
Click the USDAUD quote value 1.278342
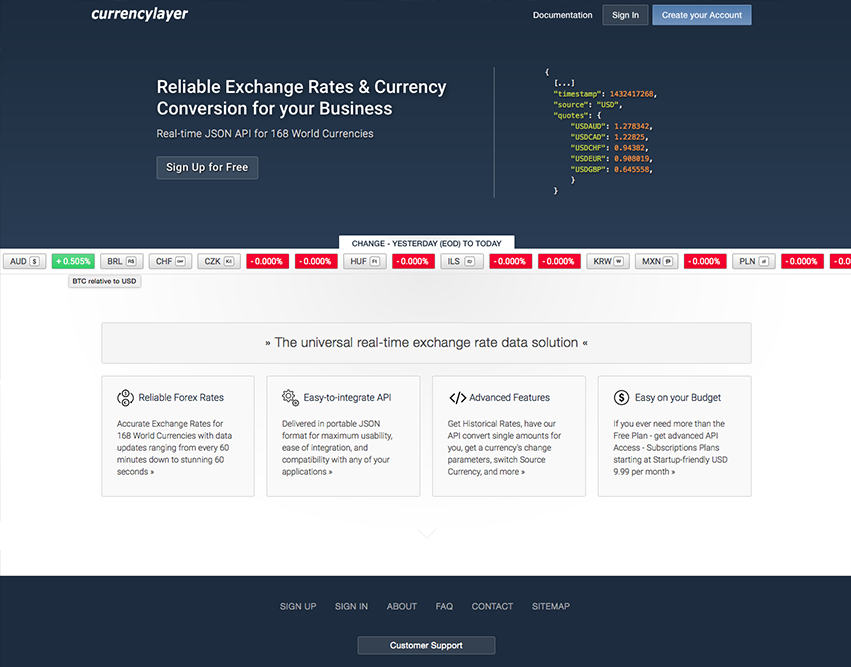pos(632,126)
